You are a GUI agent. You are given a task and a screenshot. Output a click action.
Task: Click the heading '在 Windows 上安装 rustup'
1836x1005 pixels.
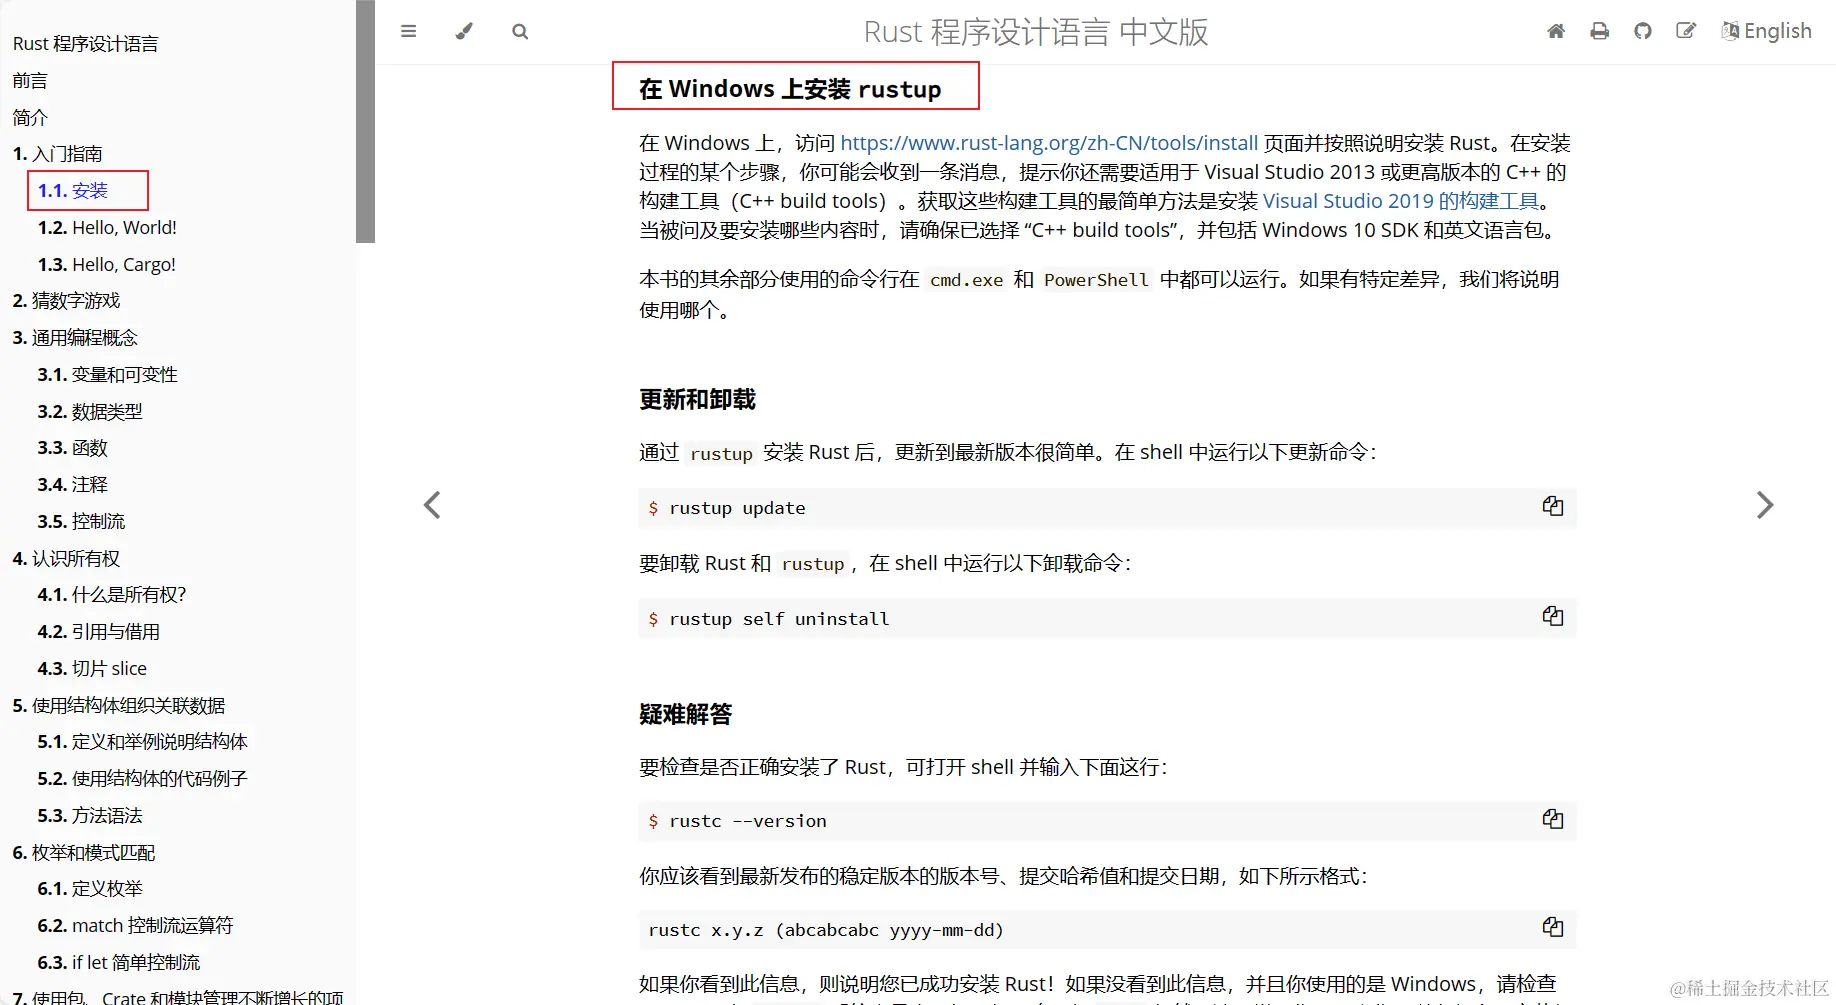790,89
